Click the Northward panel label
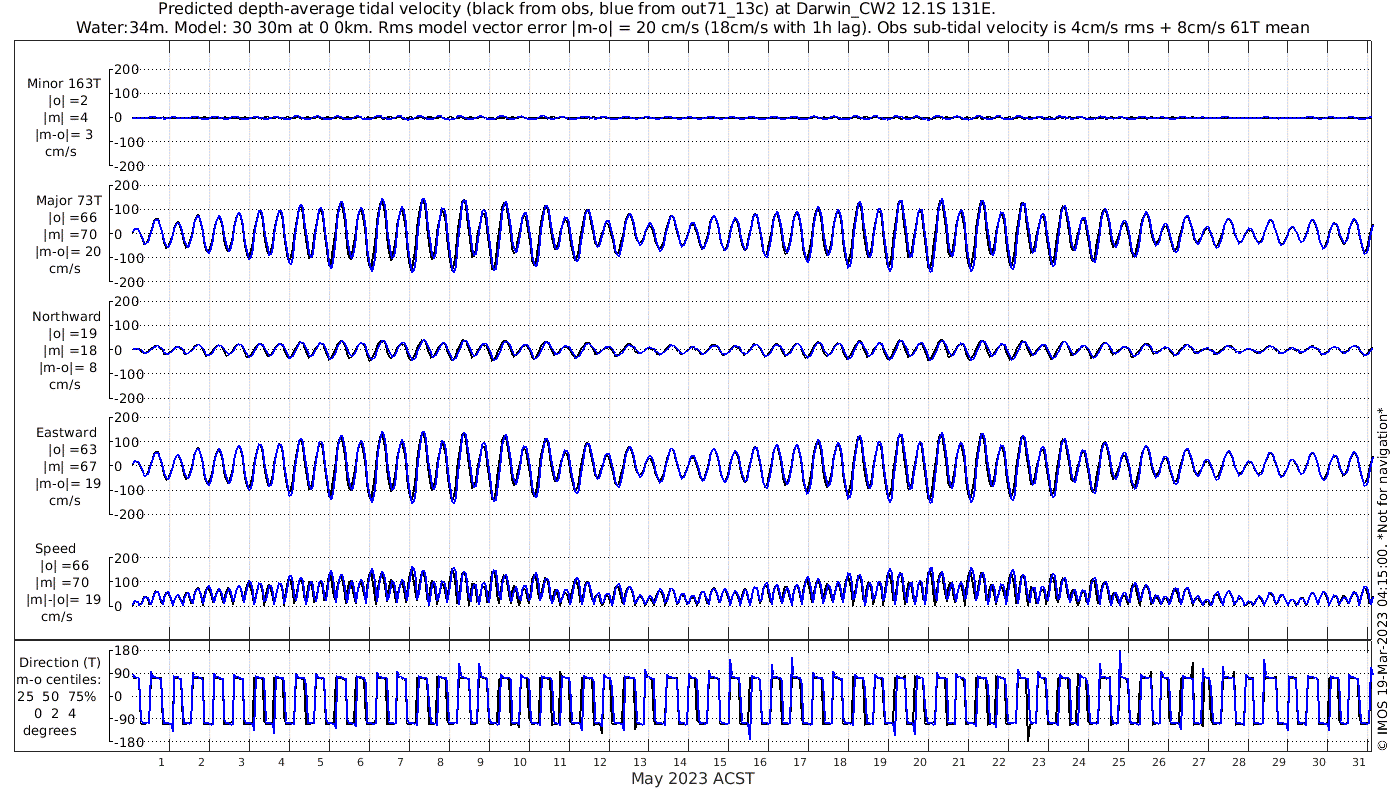Screen dimensions: 1400x800 point(66,317)
